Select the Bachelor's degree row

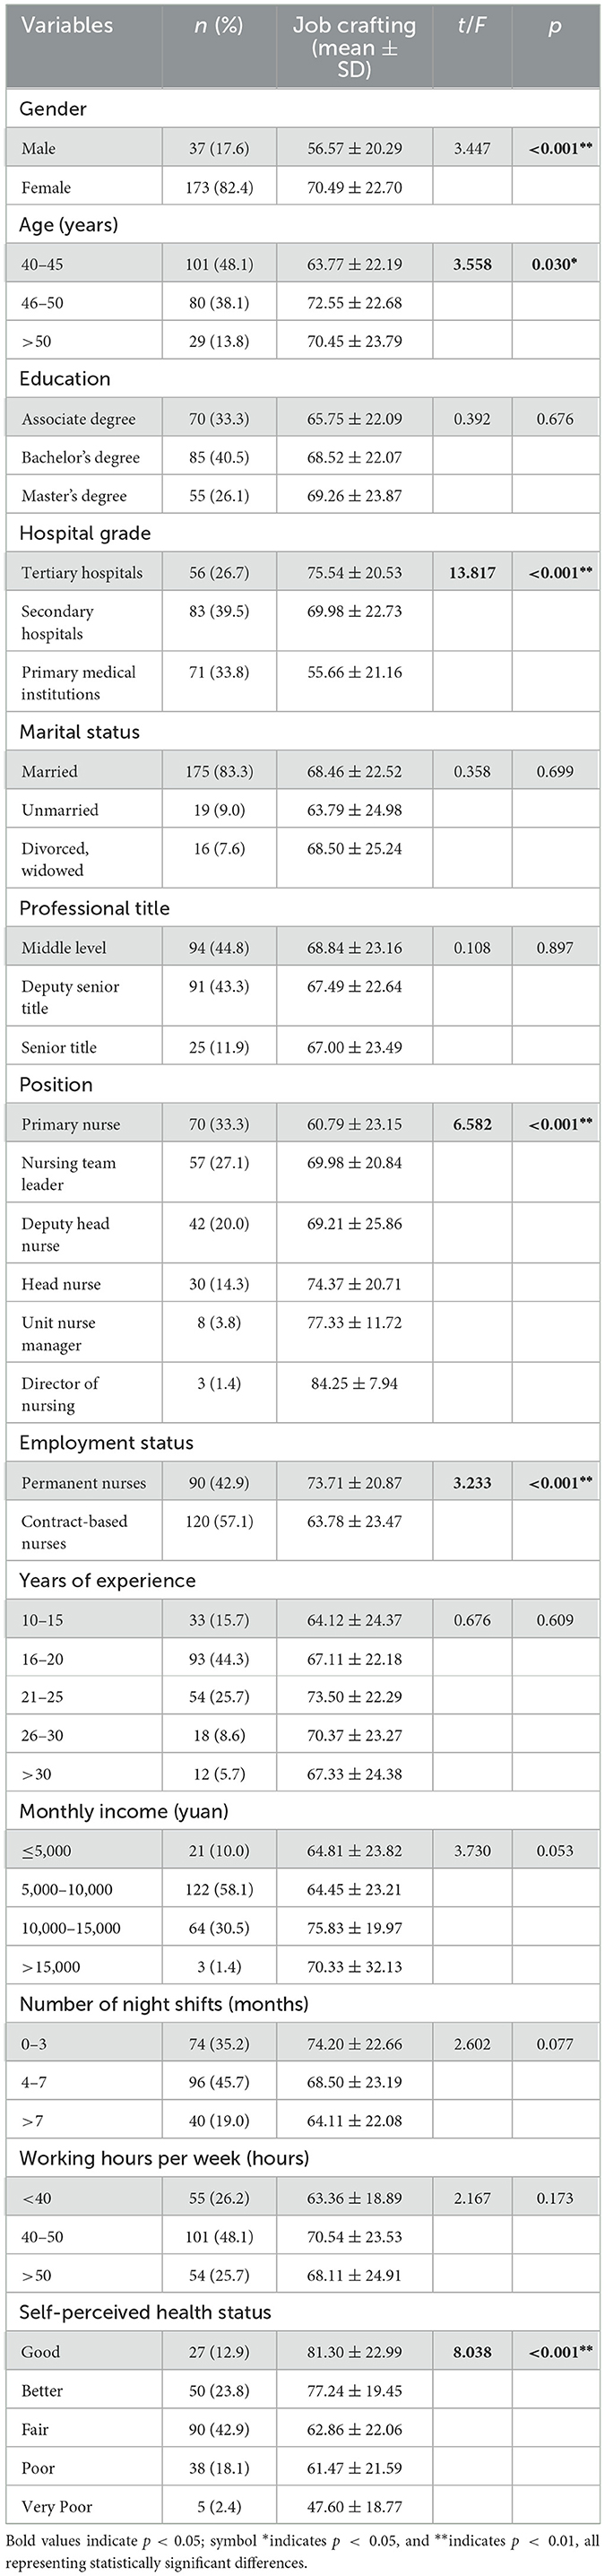pyautogui.click(x=81, y=457)
